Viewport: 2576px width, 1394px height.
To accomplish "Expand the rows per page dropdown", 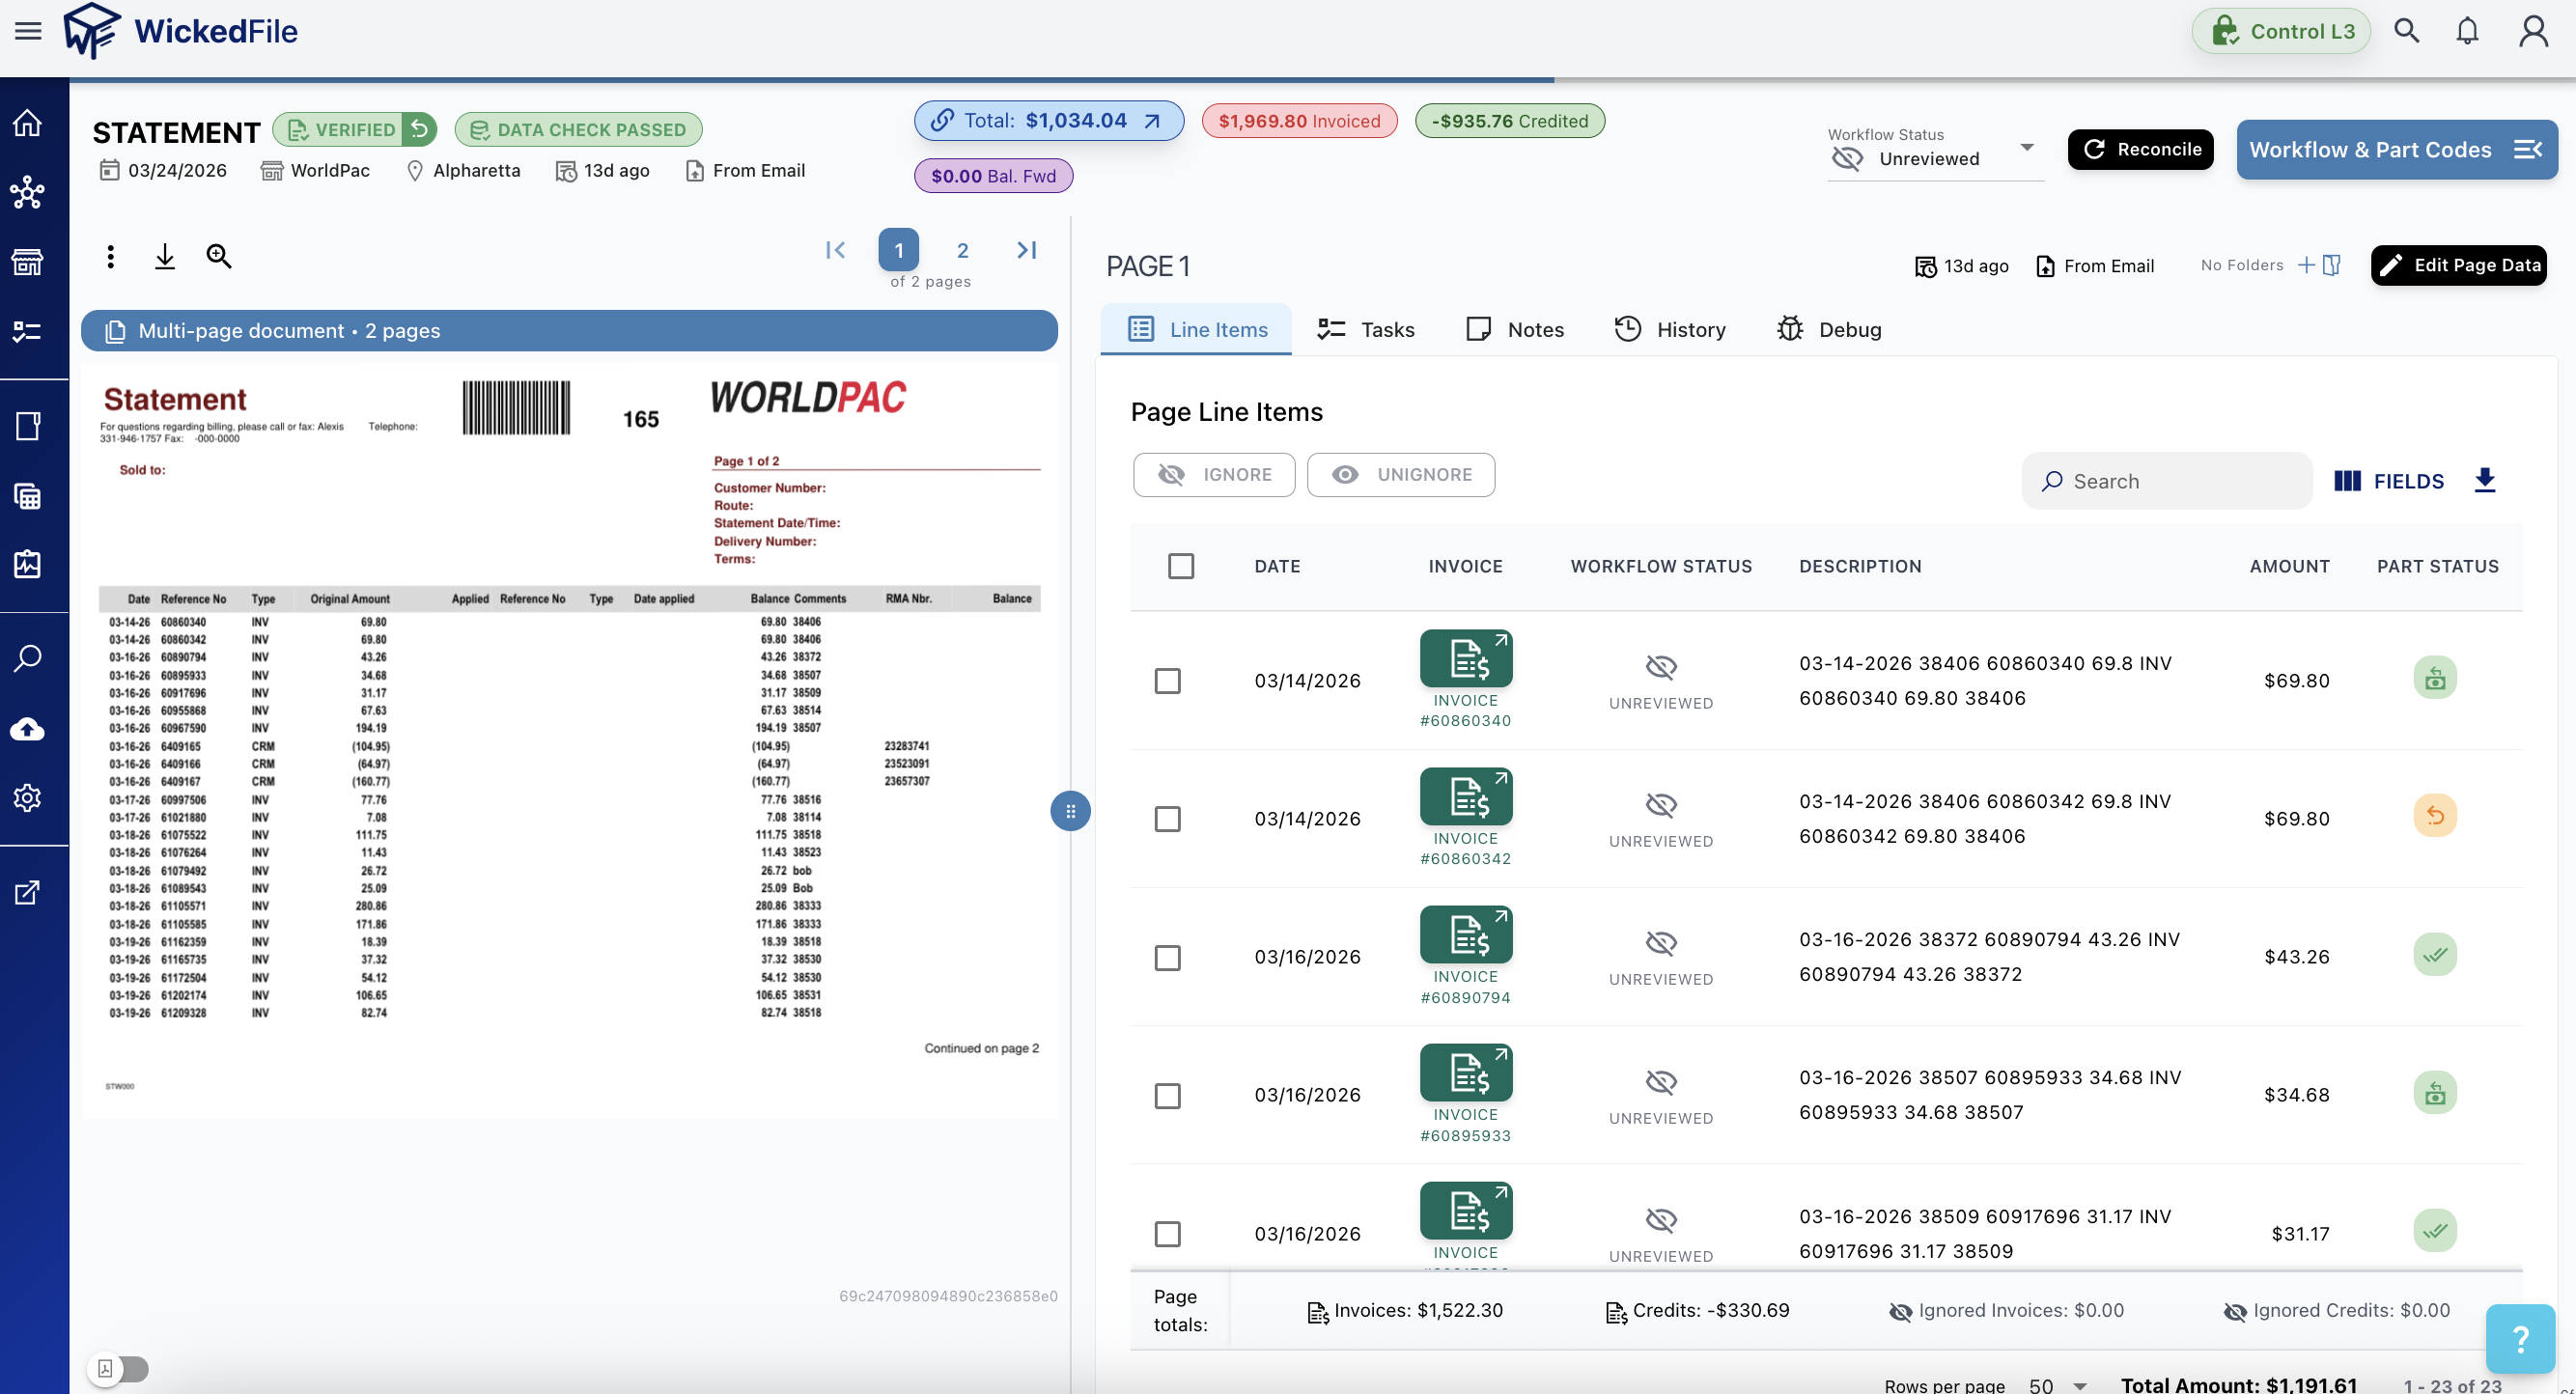I will coord(2057,1385).
